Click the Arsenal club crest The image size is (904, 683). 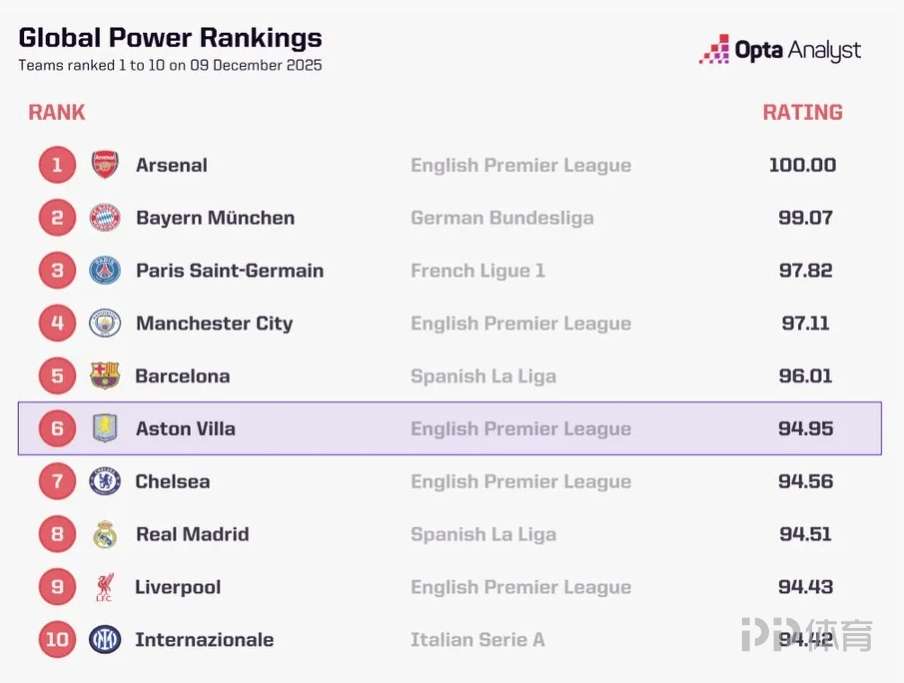[x=105, y=165]
